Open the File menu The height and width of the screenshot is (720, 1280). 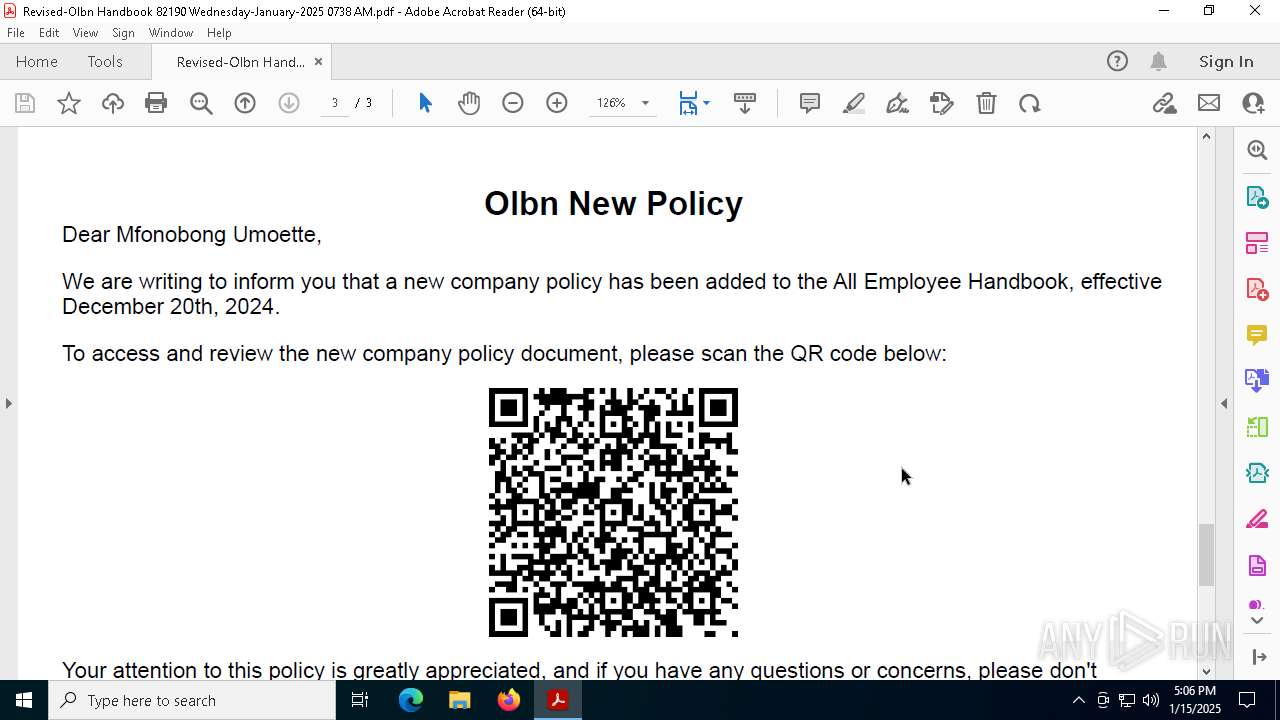pyautogui.click(x=16, y=33)
